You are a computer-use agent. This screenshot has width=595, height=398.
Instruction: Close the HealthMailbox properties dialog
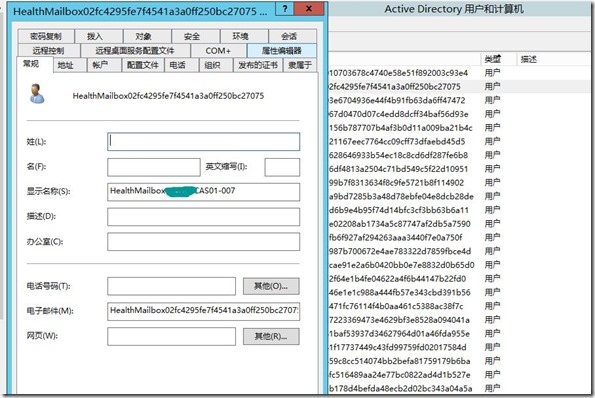tap(309, 8)
